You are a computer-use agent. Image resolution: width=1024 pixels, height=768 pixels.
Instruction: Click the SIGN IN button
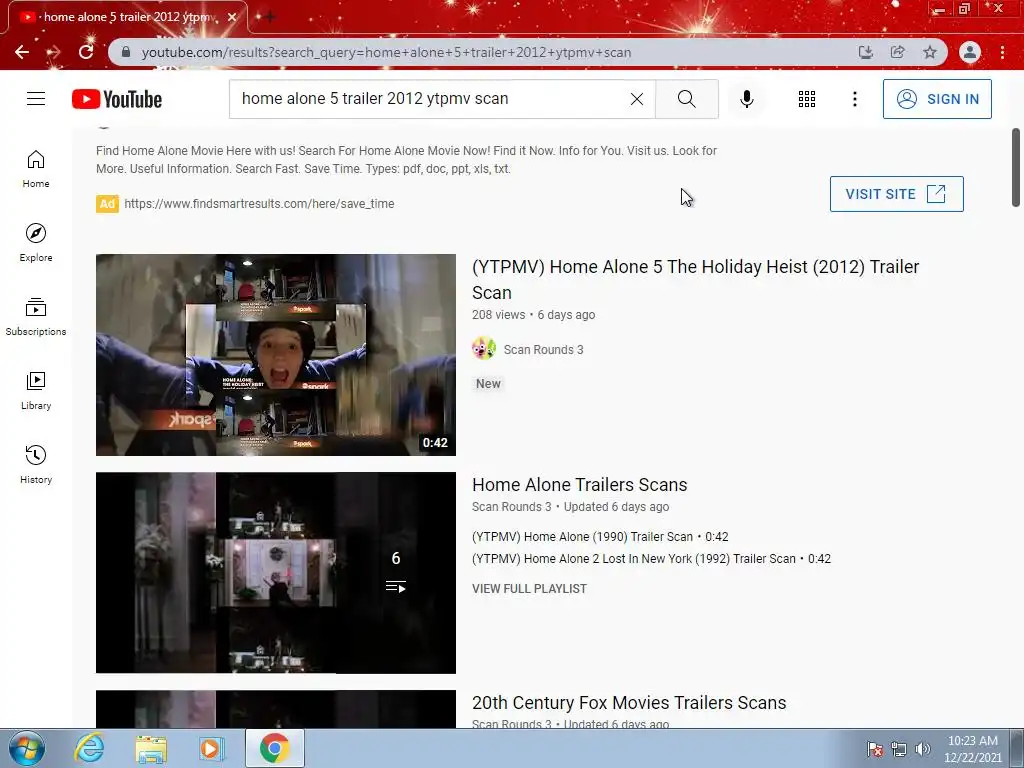click(x=937, y=99)
